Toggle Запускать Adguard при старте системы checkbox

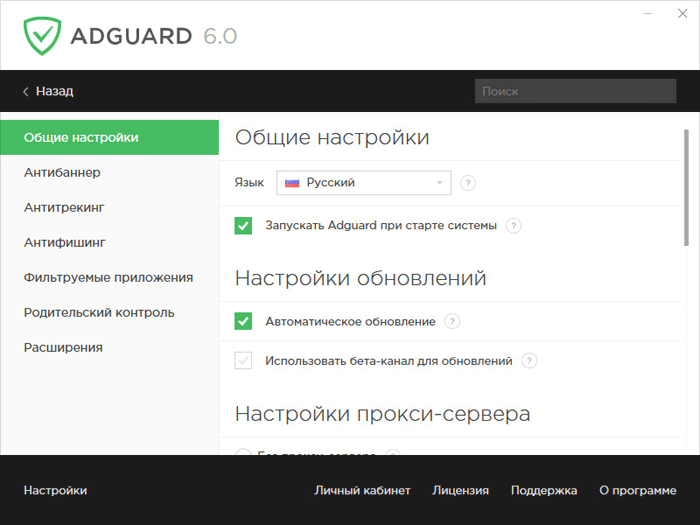tap(243, 225)
